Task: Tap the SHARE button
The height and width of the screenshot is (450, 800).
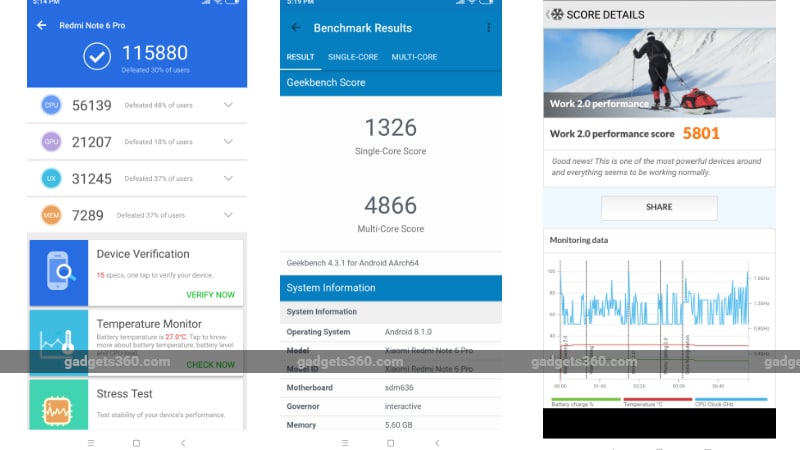Action: click(659, 207)
